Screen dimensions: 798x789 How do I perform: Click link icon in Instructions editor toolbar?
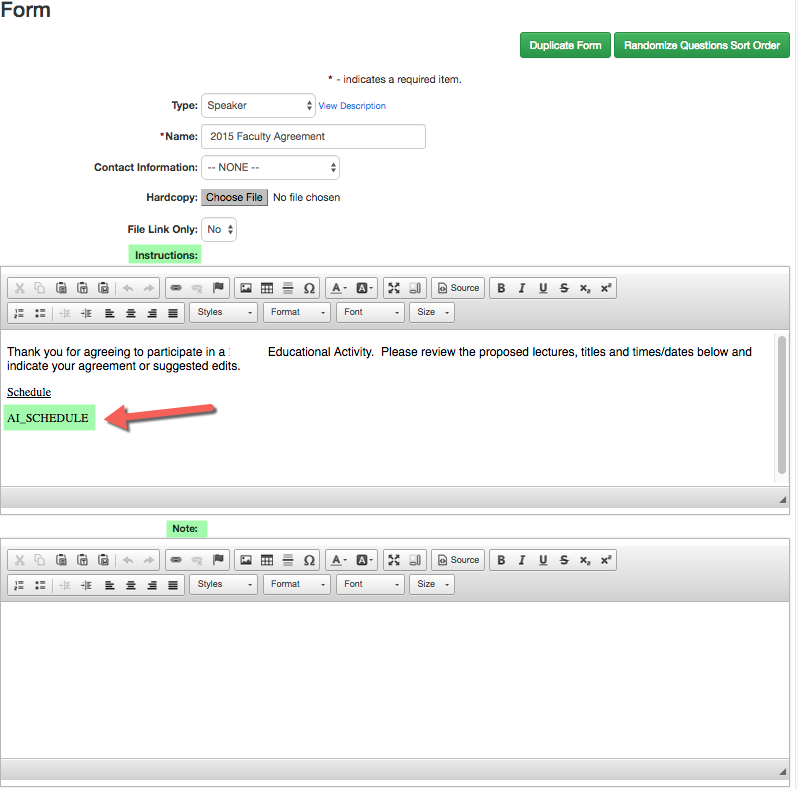[x=176, y=288]
